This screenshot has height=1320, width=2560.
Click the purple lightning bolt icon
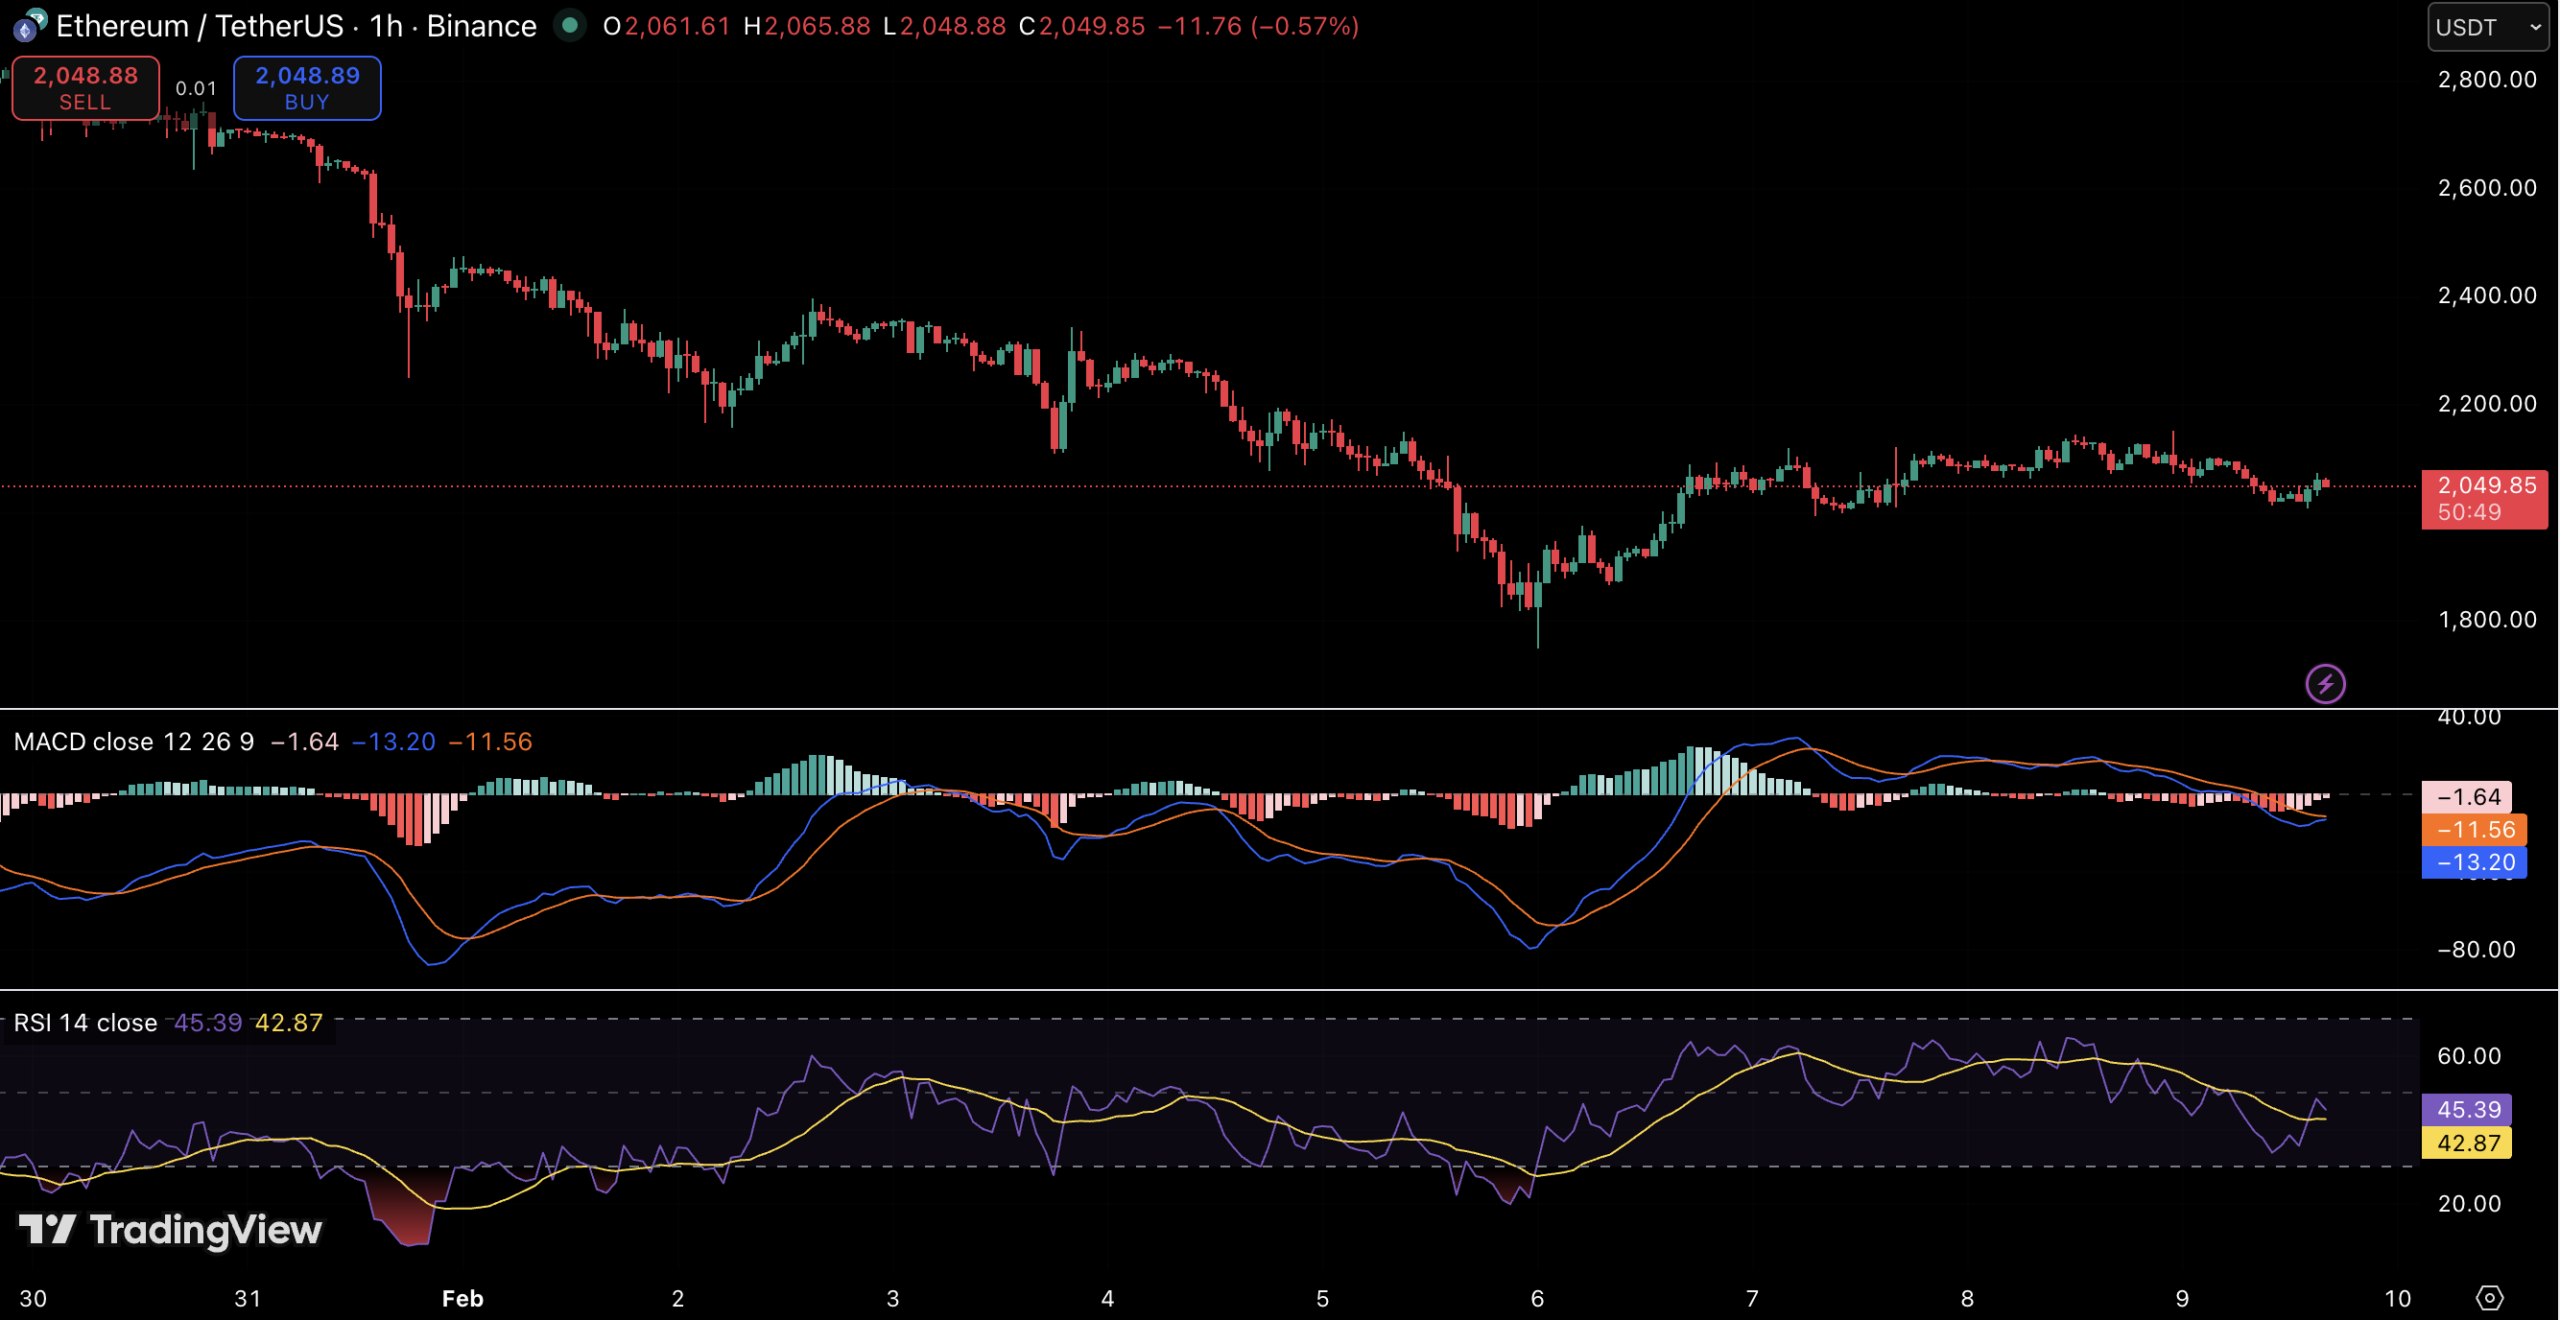[x=2325, y=684]
